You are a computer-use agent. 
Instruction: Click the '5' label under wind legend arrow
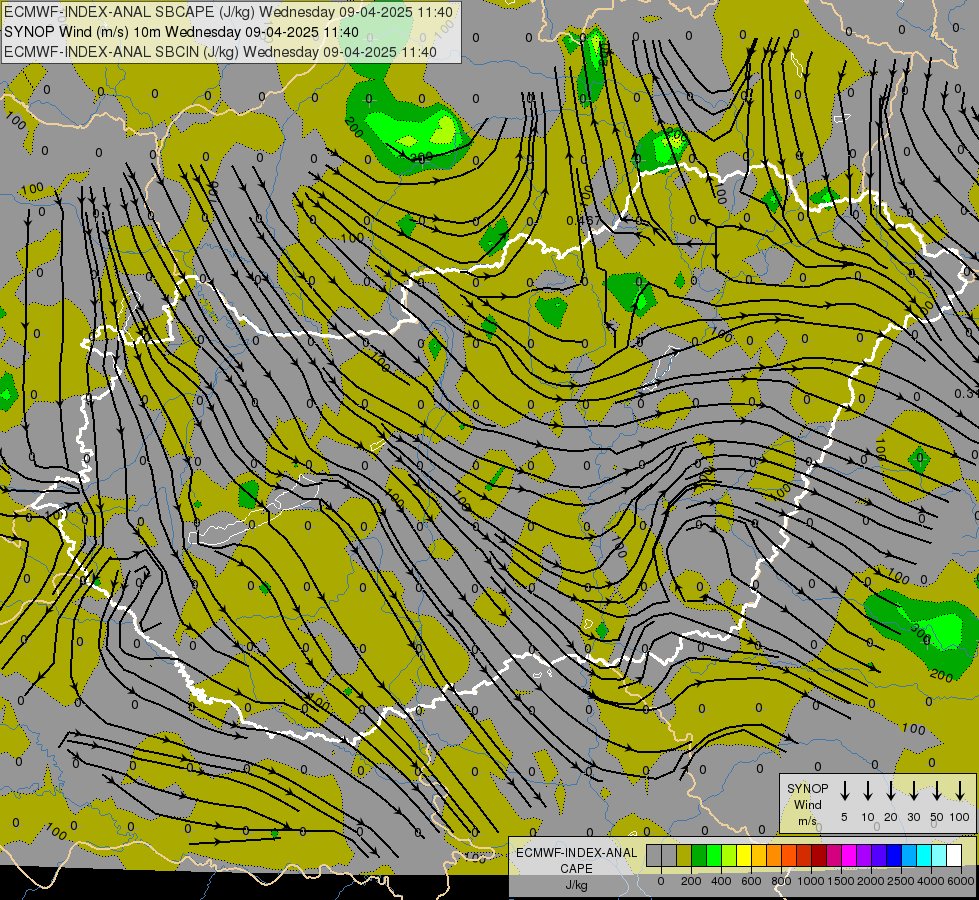point(844,817)
